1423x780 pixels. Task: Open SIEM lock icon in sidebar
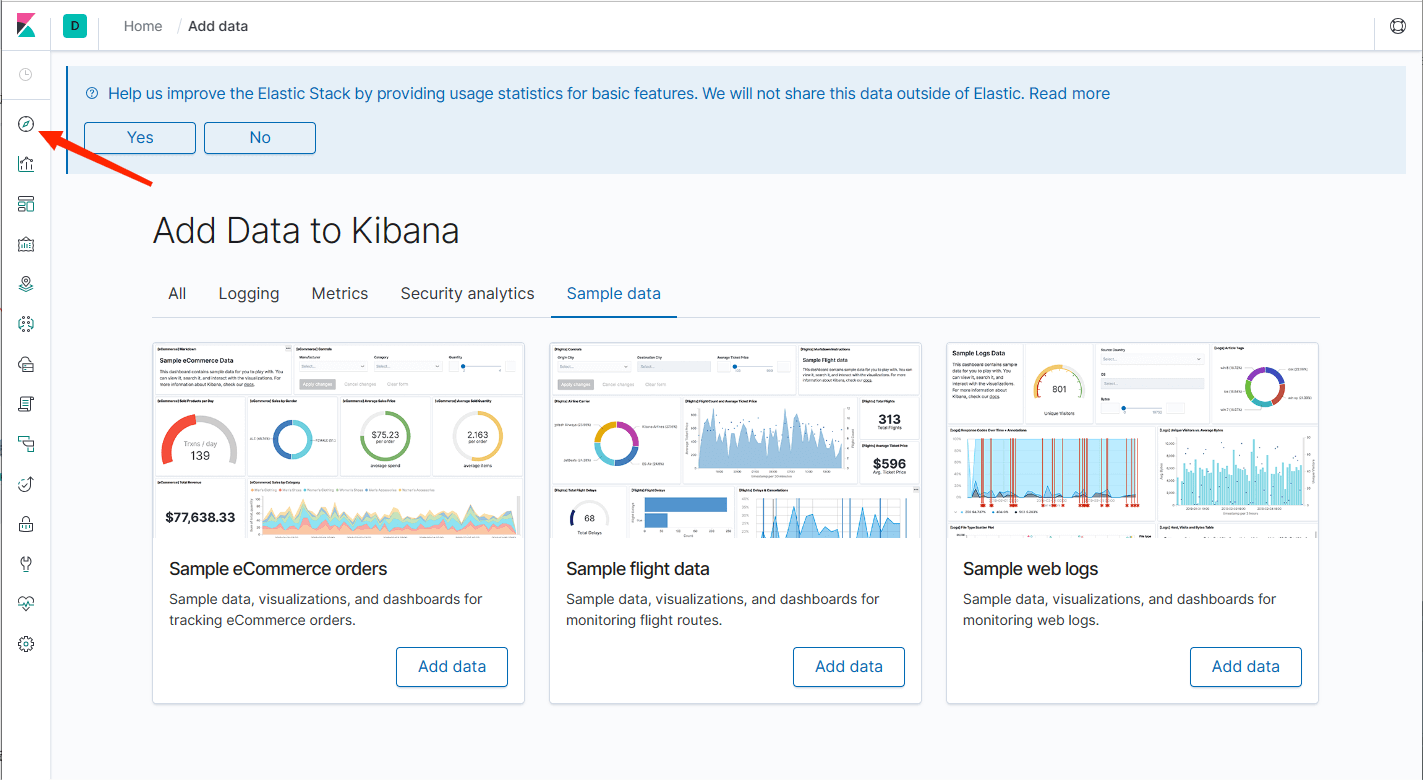[x=26, y=524]
